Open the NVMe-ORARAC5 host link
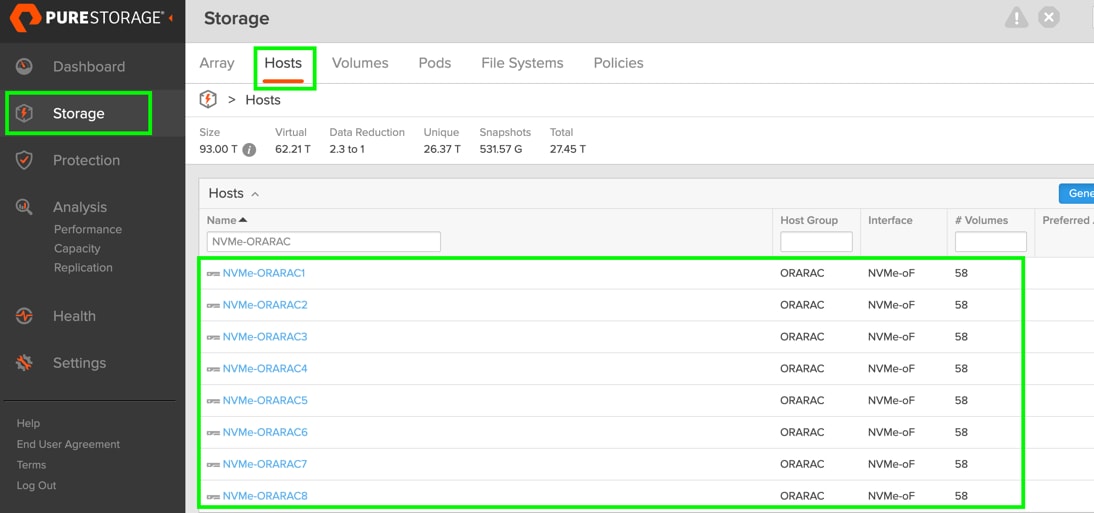1094x513 pixels. pos(265,401)
